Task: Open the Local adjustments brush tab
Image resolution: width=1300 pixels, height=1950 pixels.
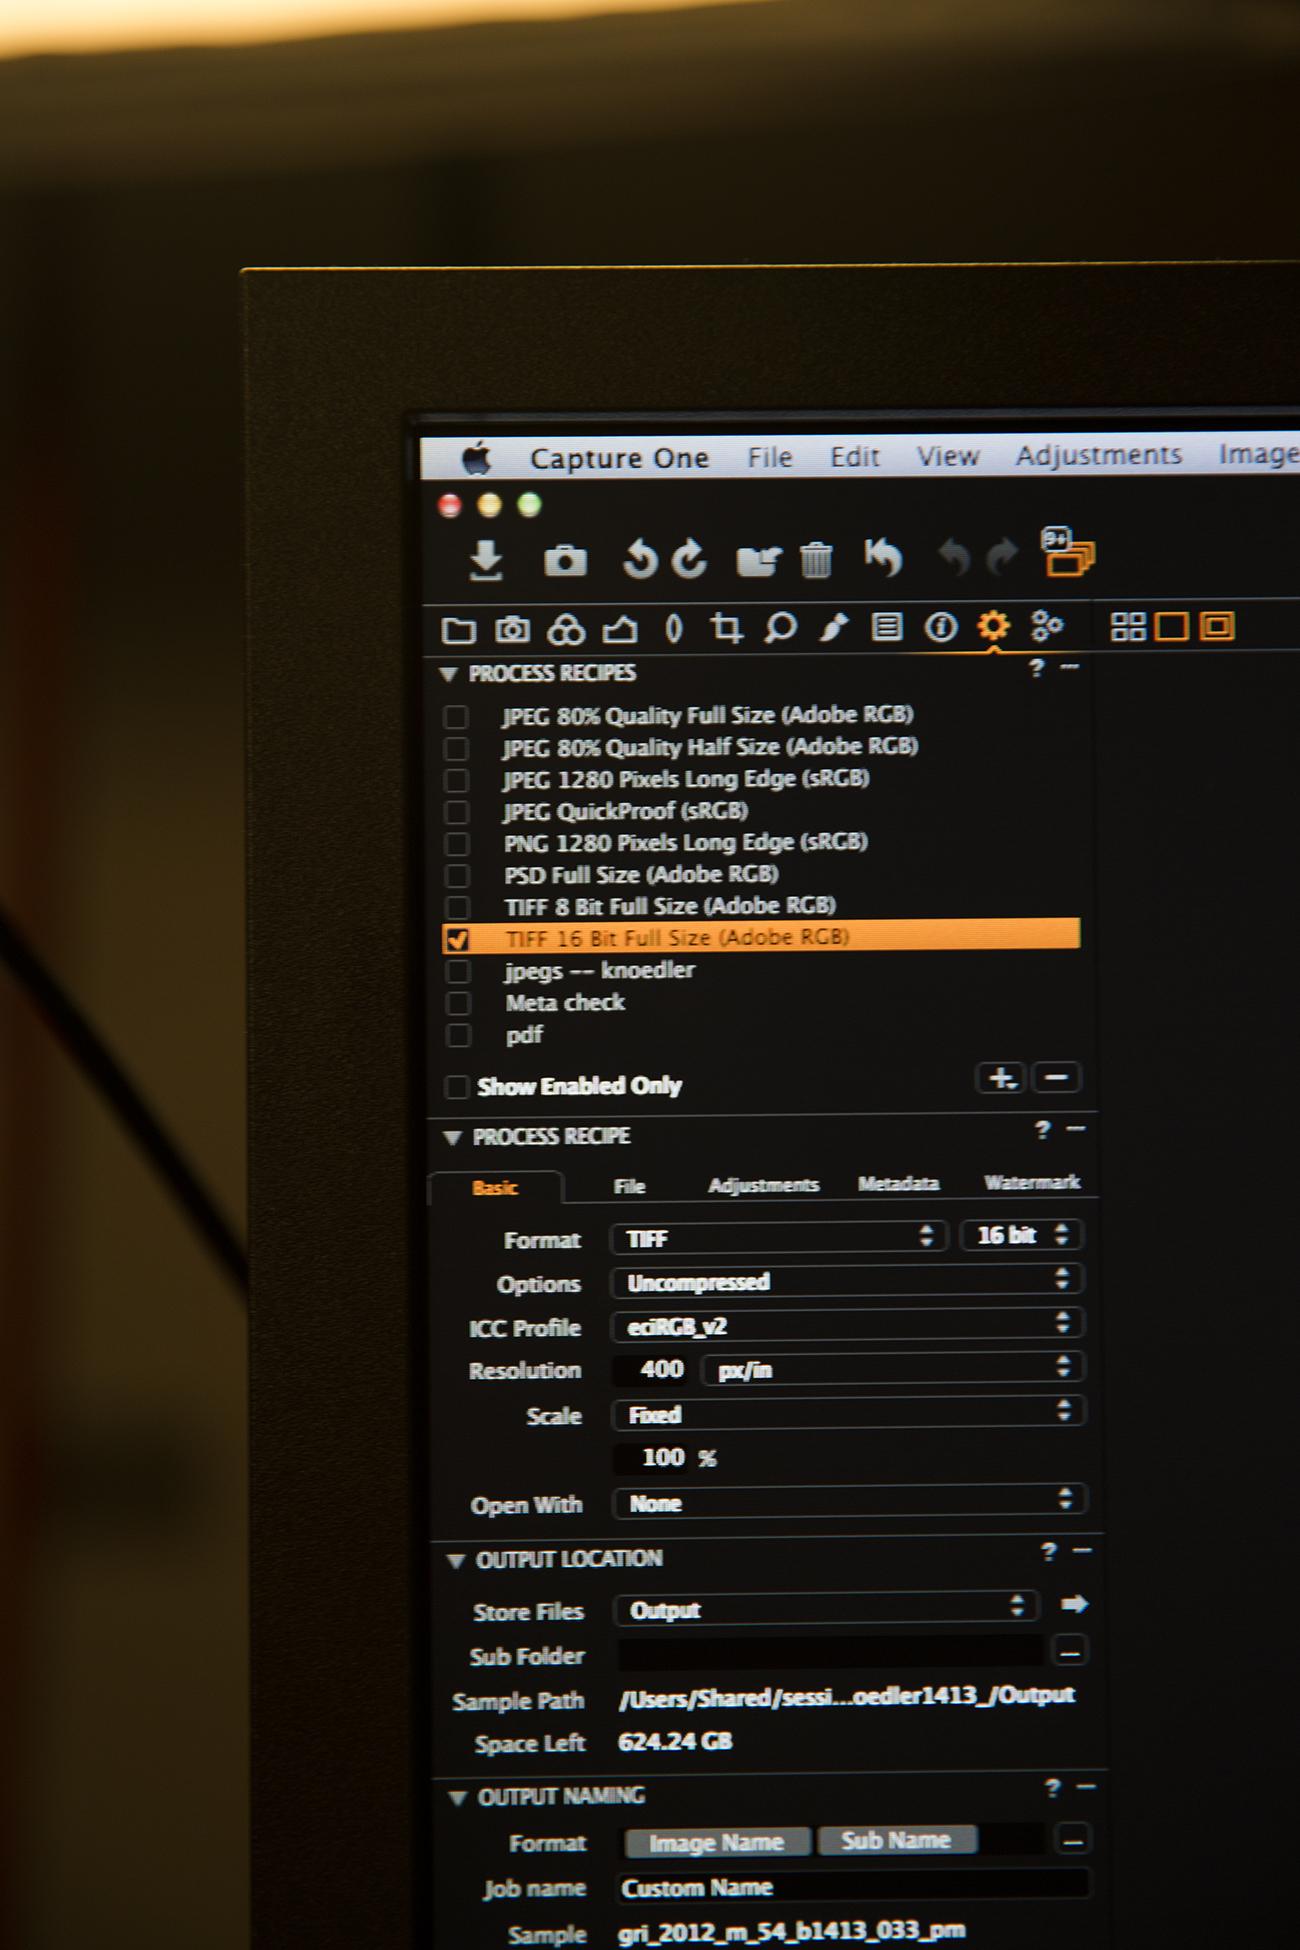Action: [833, 627]
